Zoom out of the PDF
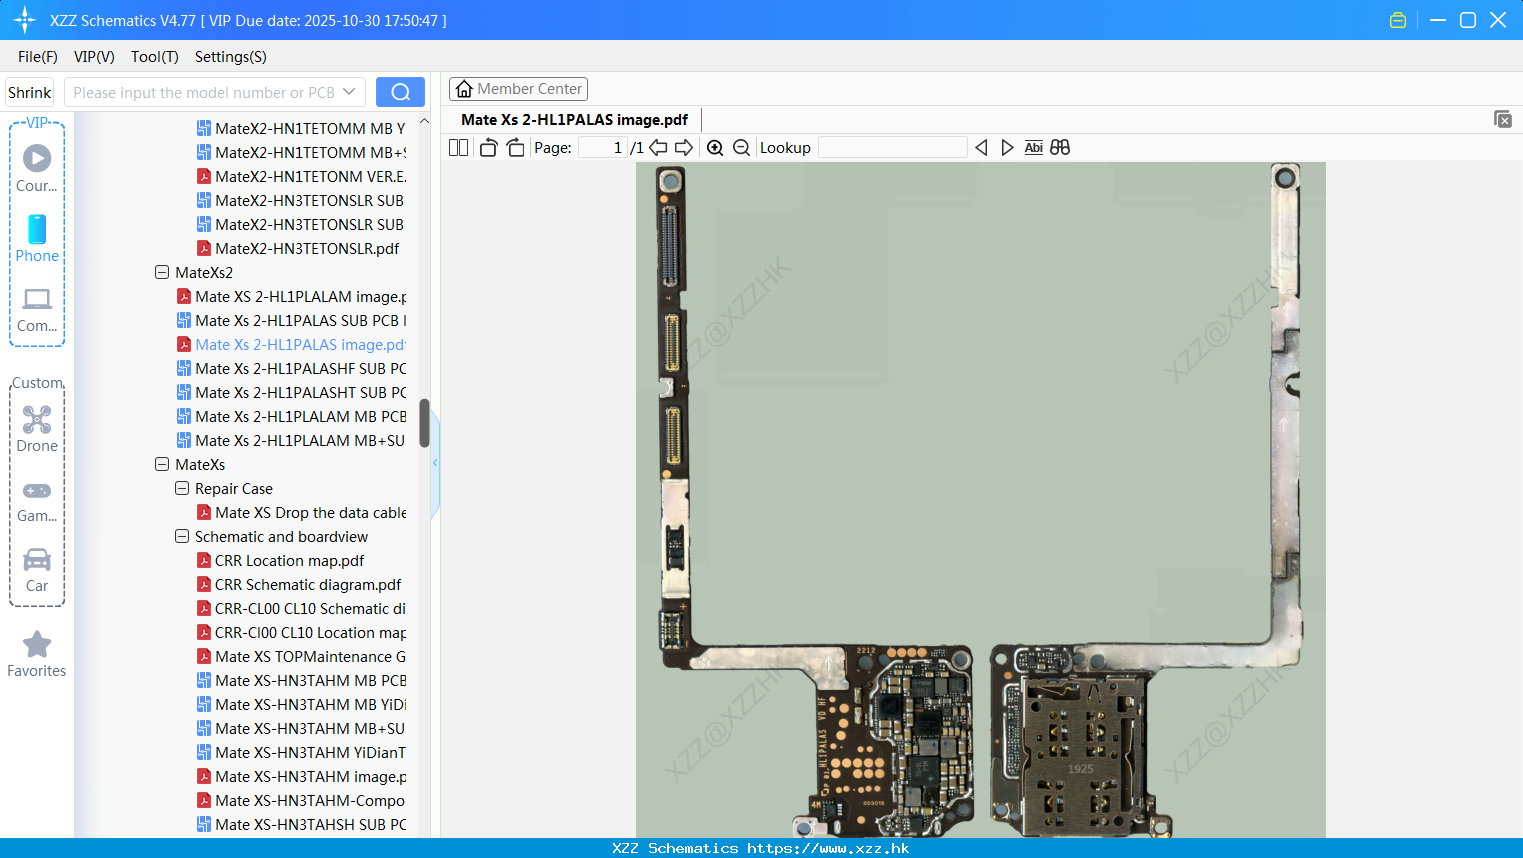This screenshot has height=858, width=1523. [741, 148]
